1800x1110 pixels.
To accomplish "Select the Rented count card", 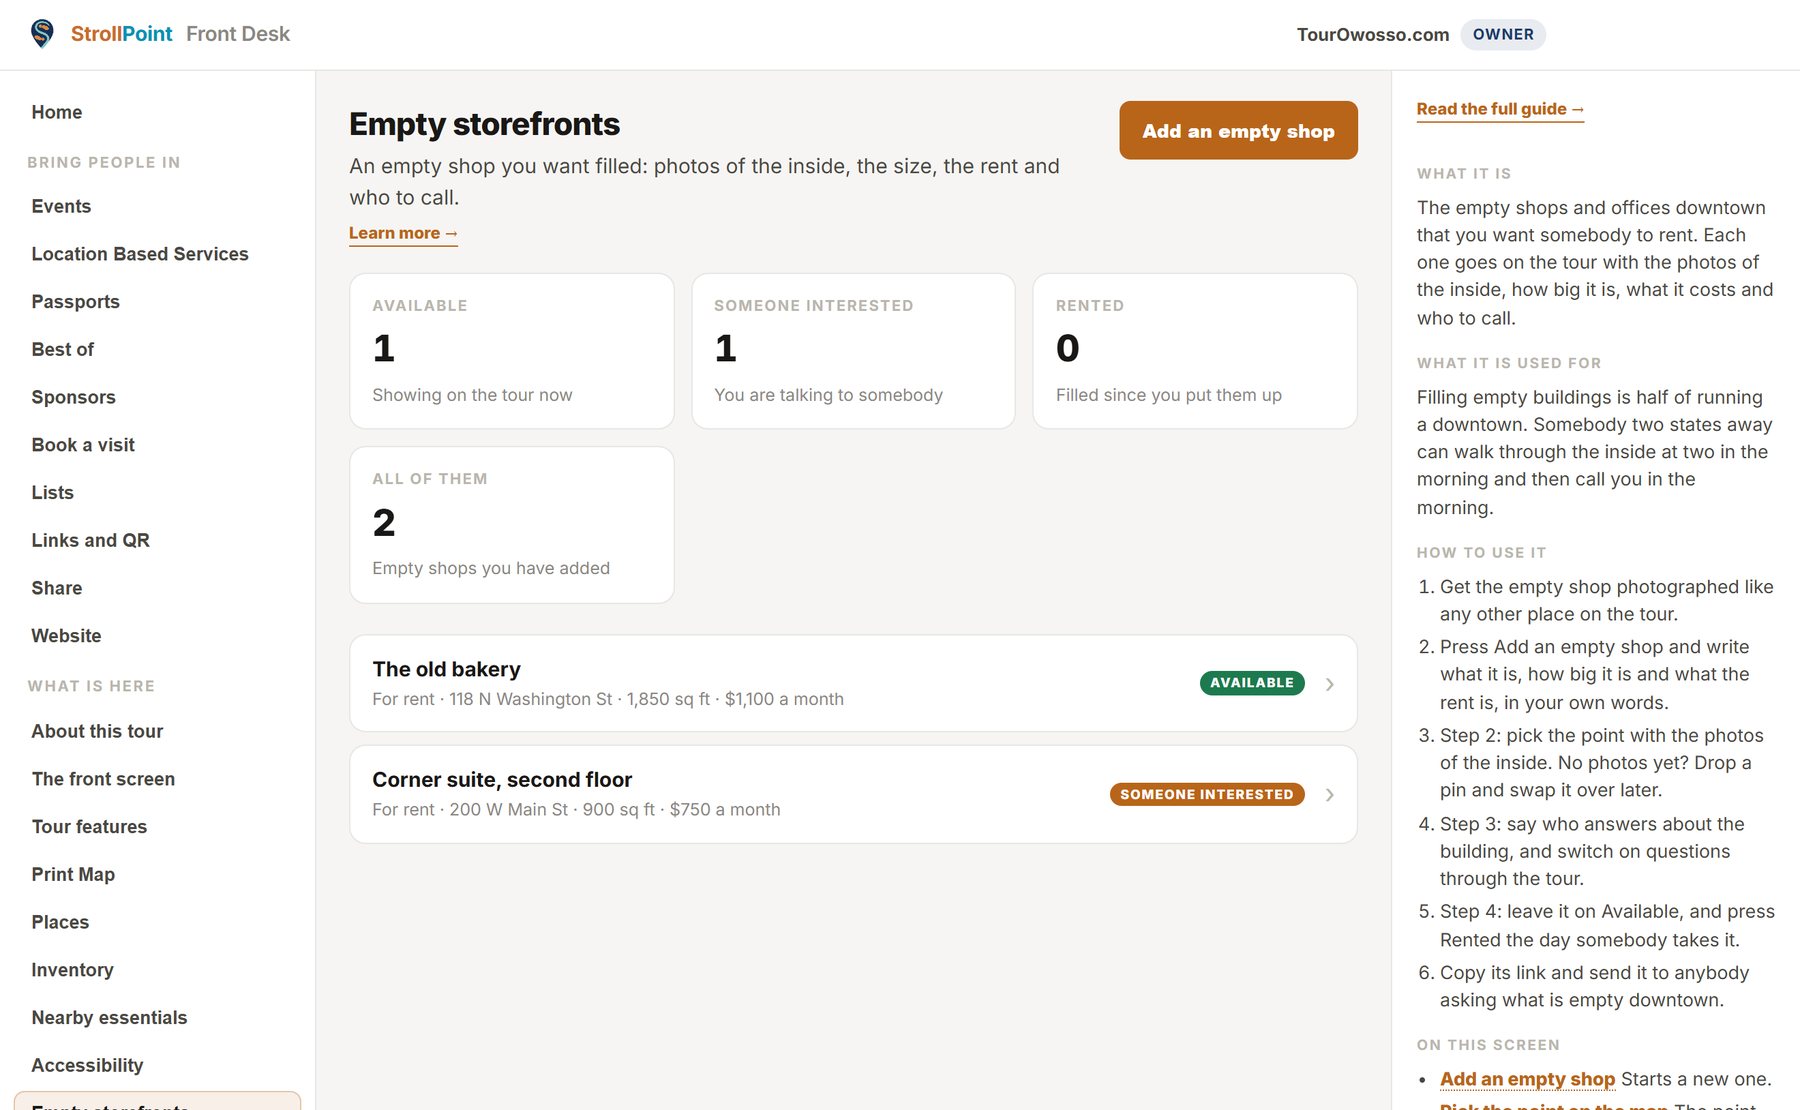I will click(x=1195, y=351).
